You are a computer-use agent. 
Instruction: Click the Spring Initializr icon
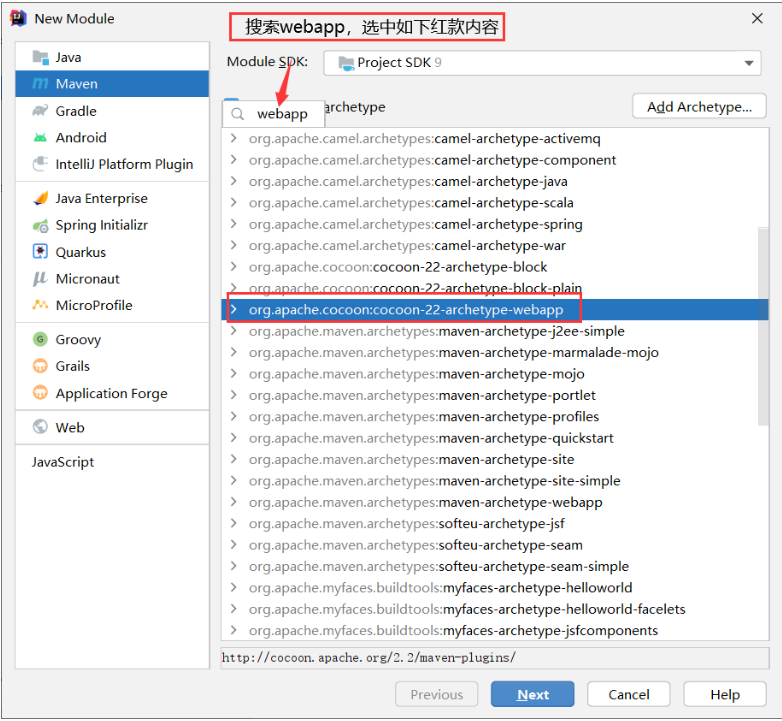[x=40, y=225]
